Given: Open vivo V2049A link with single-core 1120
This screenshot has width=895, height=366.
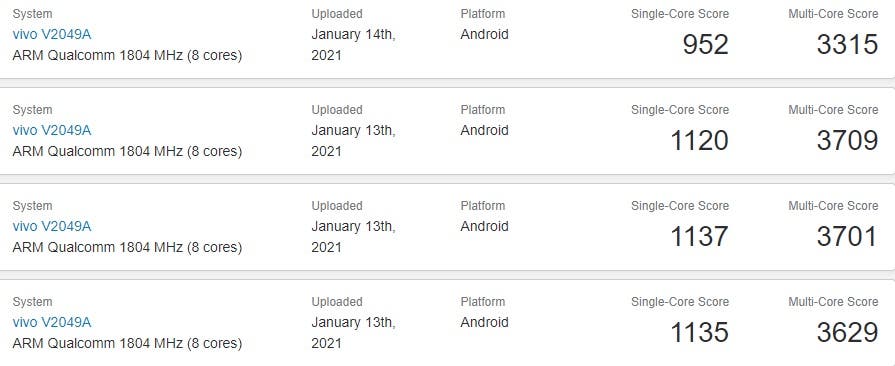Looking at the screenshot, I should (52, 130).
